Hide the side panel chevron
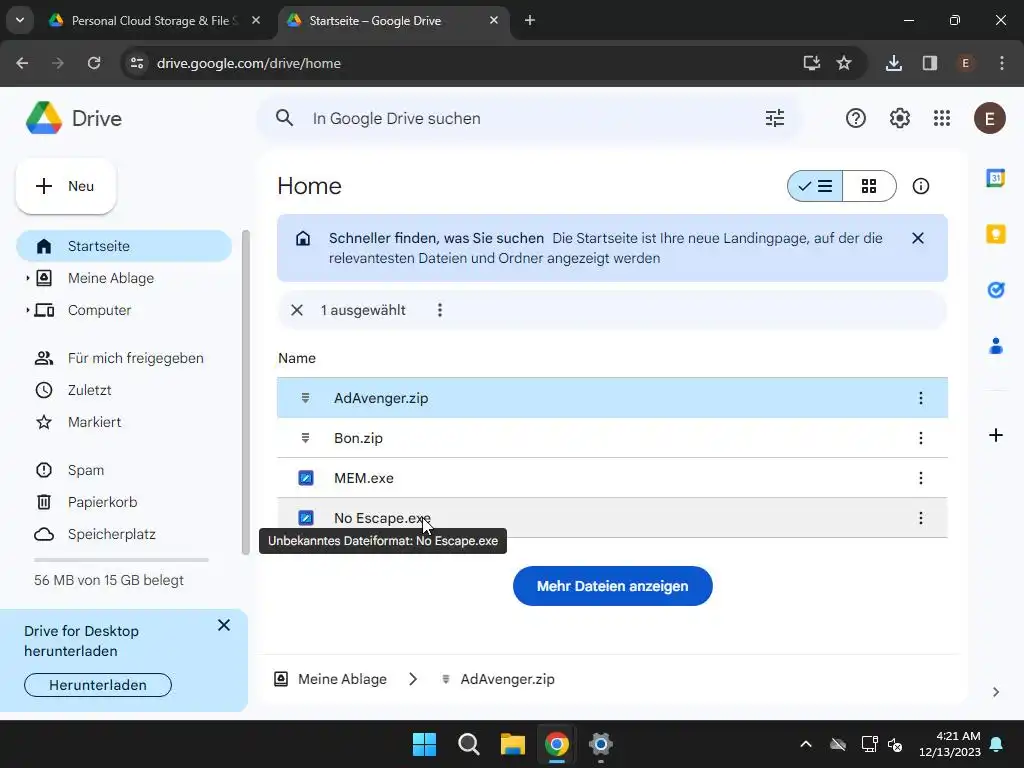The height and width of the screenshot is (768, 1024). coord(995,692)
